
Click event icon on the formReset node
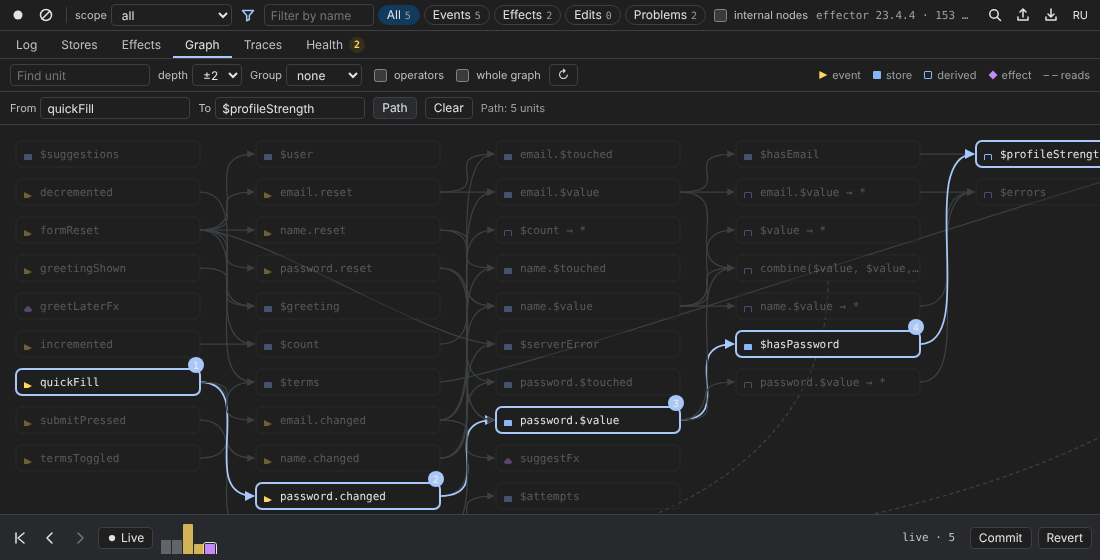[28, 232]
